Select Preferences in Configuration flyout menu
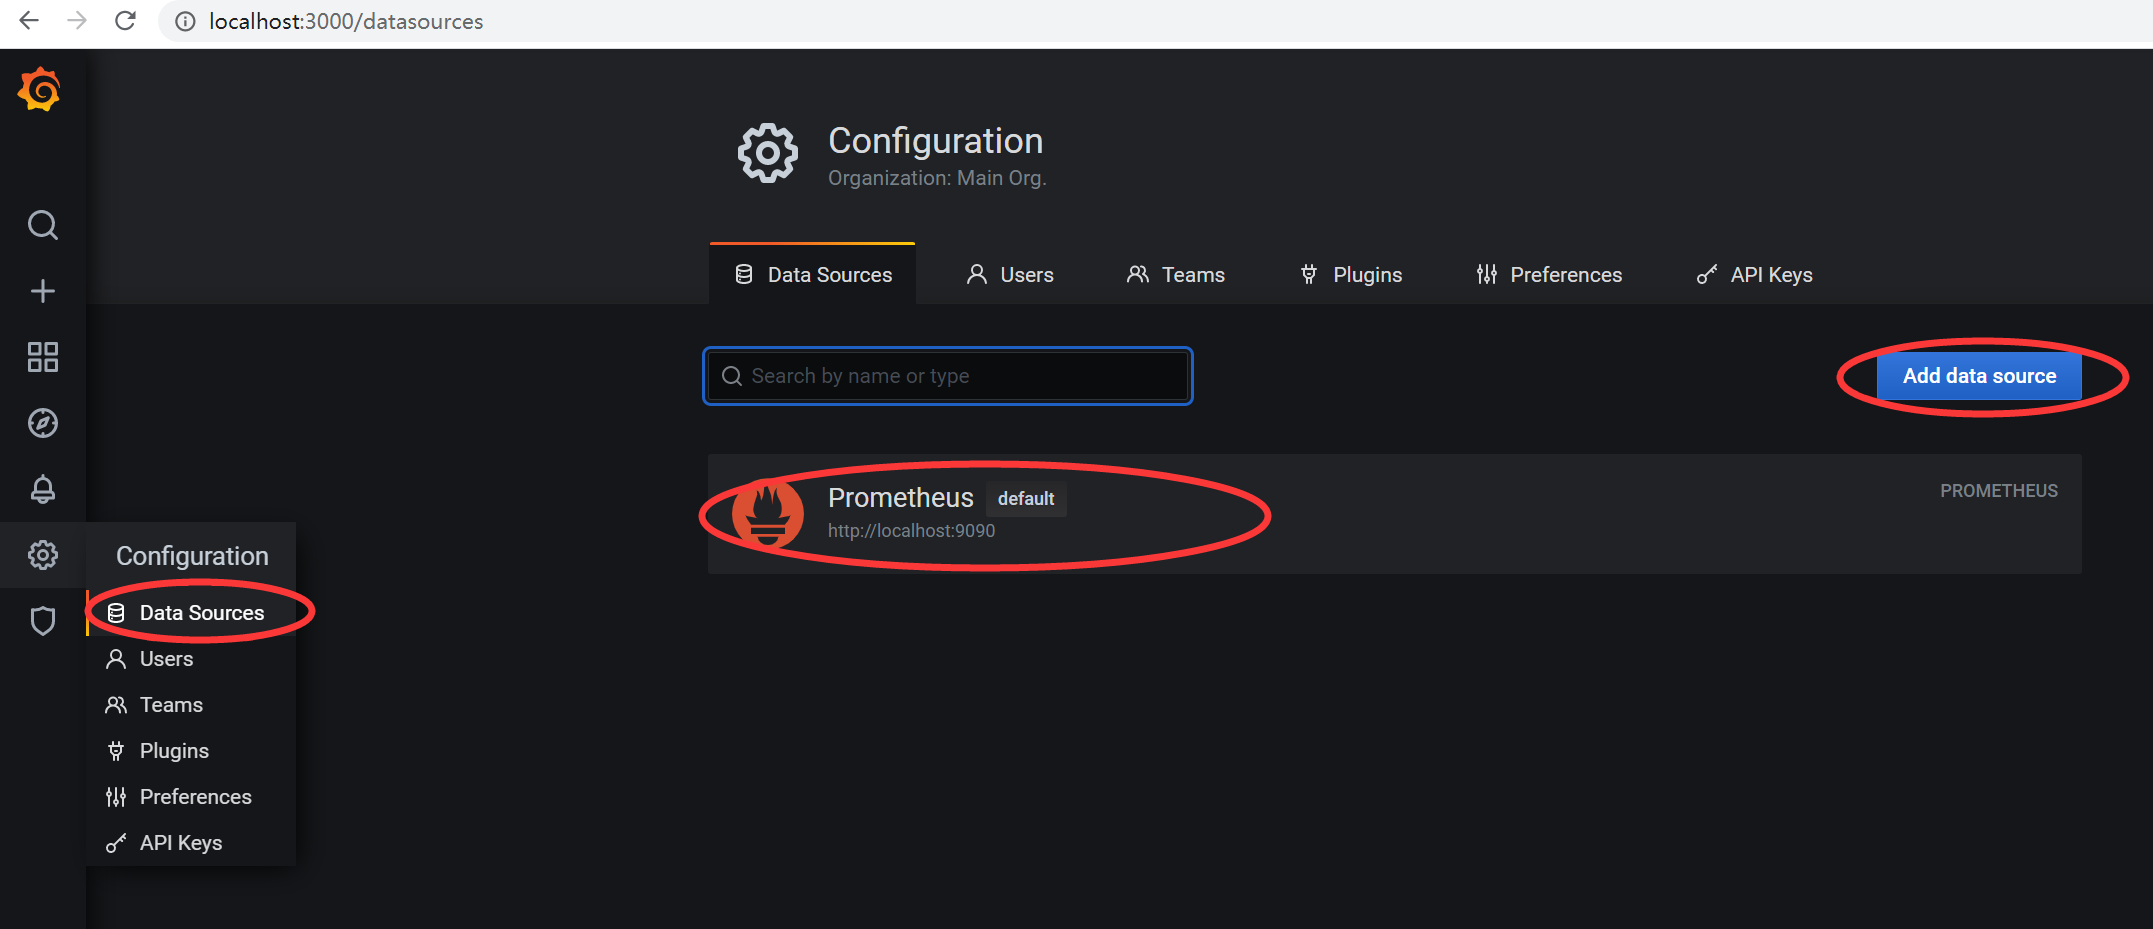The width and height of the screenshot is (2153, 929). click(x=191, y=797)
